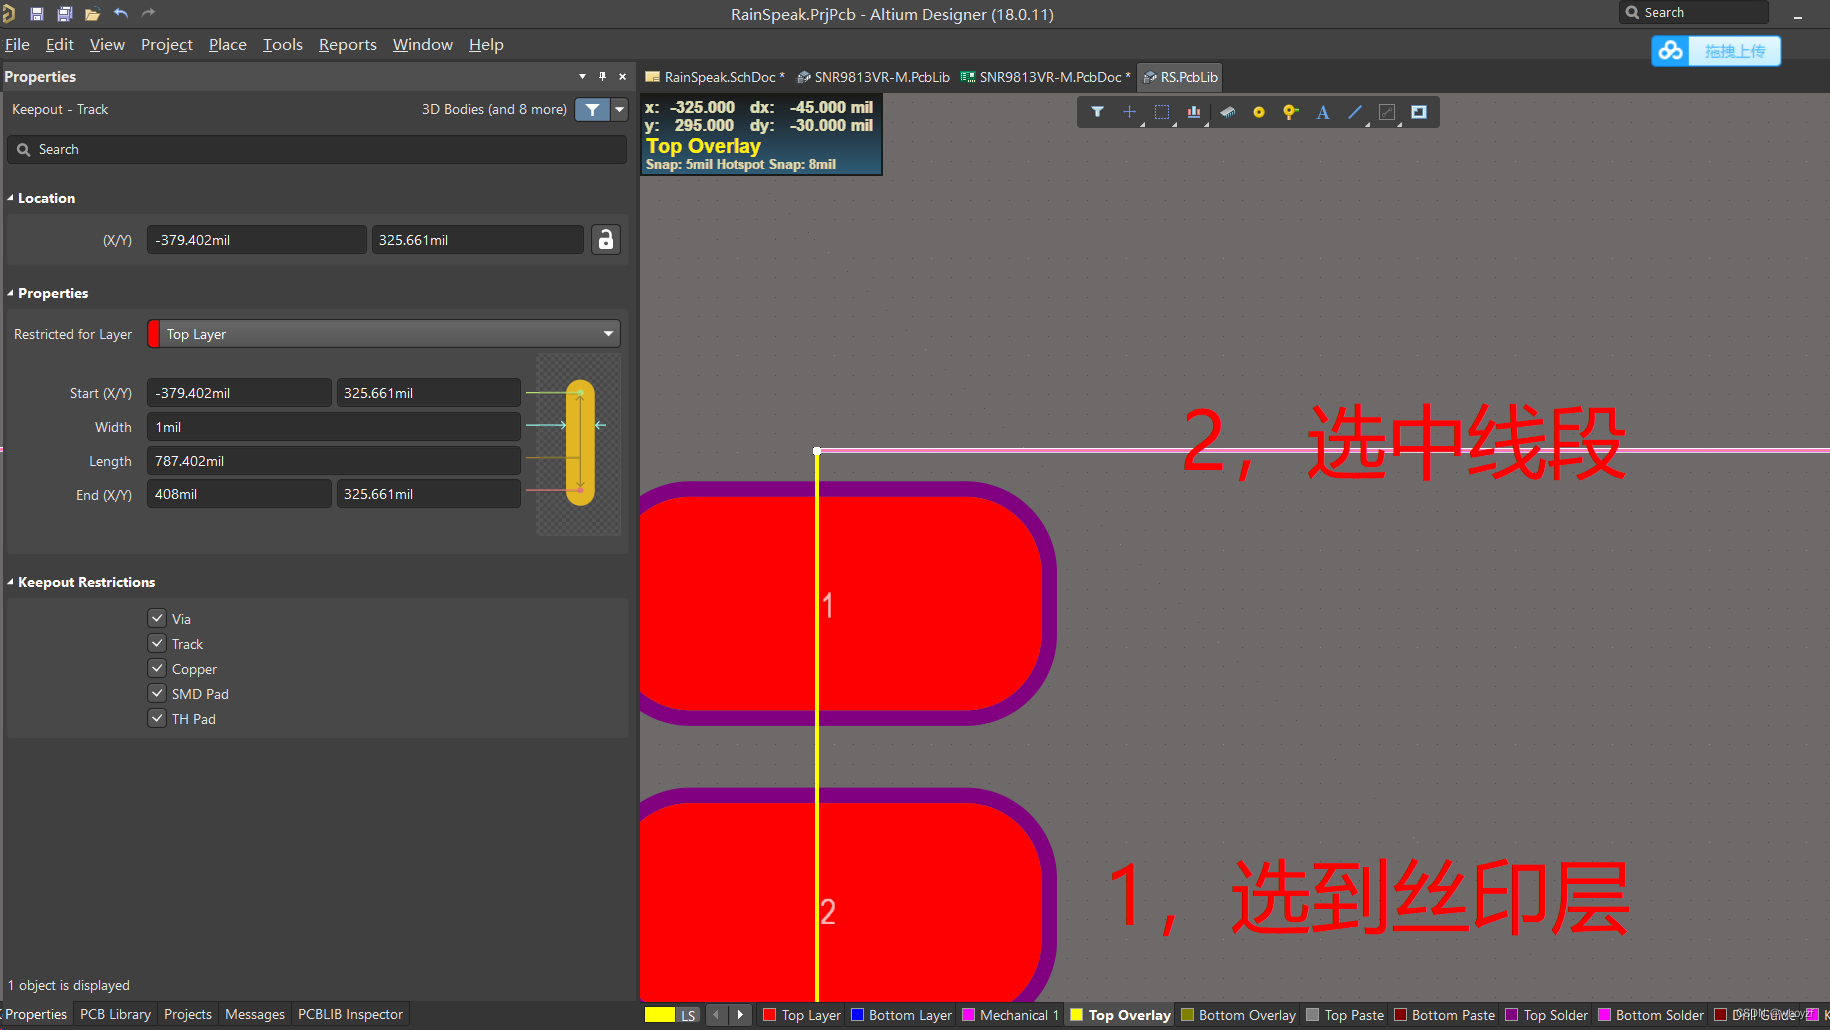The height and width of the screenshot is (1030, 1830).
Task: Open the Tools menu
Action: click(282, 44)
